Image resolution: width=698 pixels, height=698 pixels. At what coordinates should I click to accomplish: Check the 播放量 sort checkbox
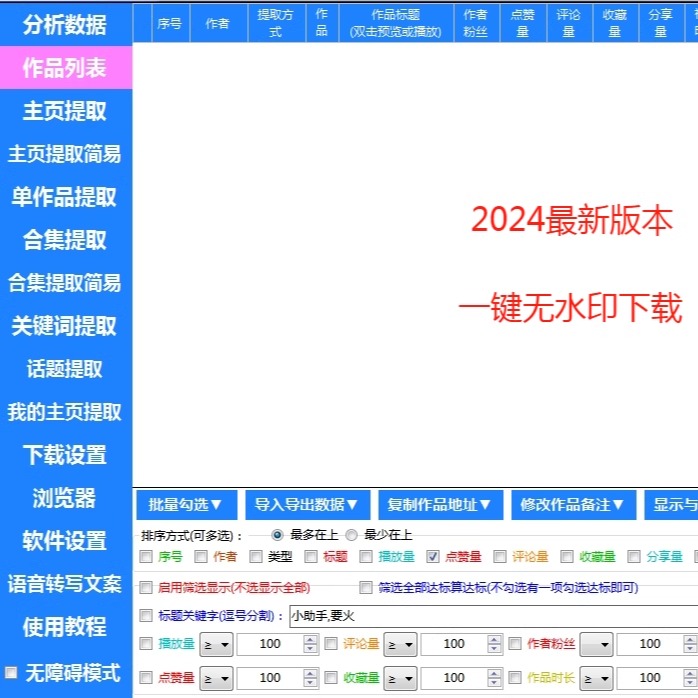366,556
